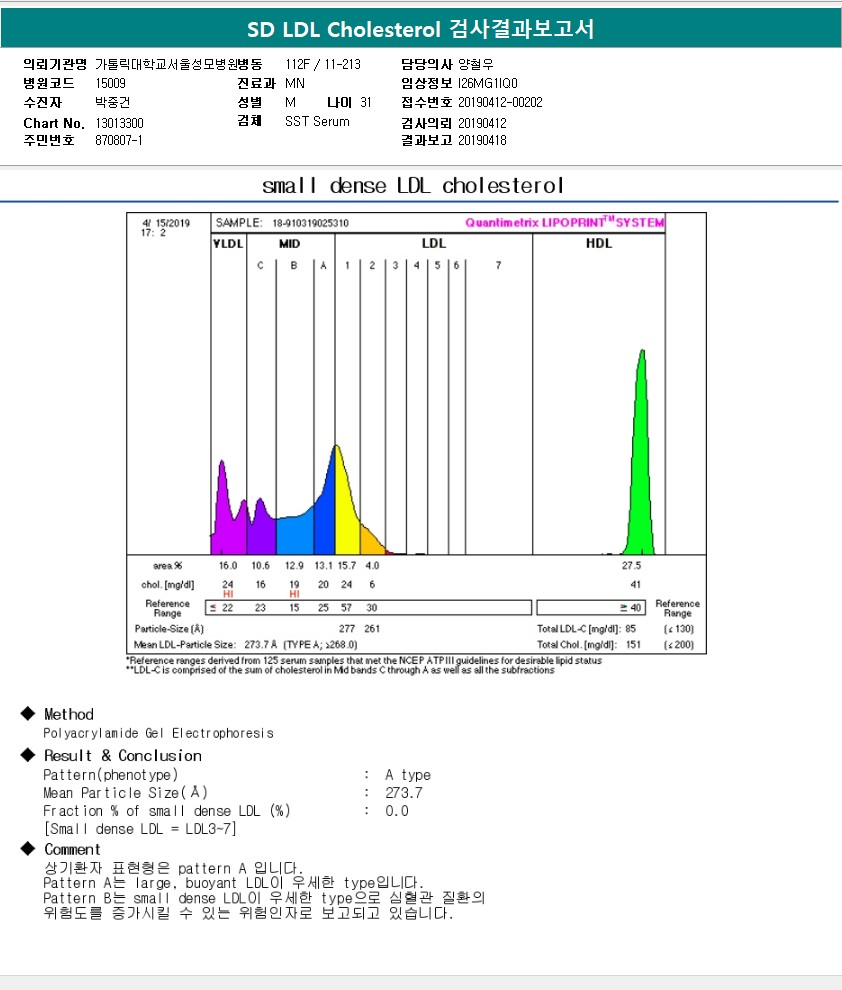842x990 pixels.
Task: Select the HDL column header
Action: pyautogui.click(x=599, y=243)
